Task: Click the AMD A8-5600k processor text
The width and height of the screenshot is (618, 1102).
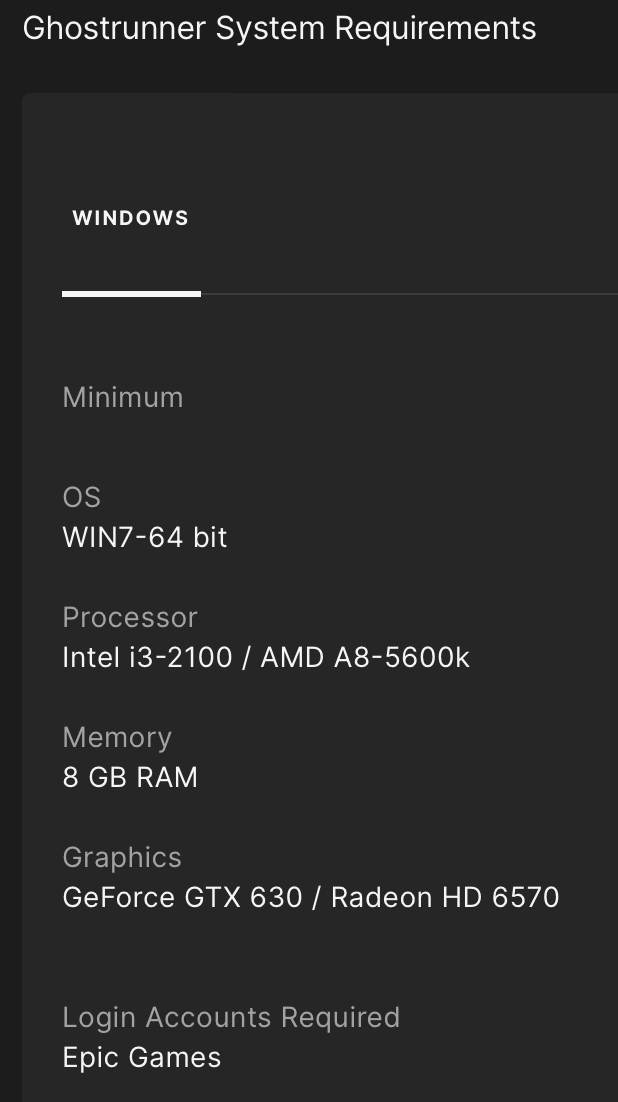Action: coord(365,657)
